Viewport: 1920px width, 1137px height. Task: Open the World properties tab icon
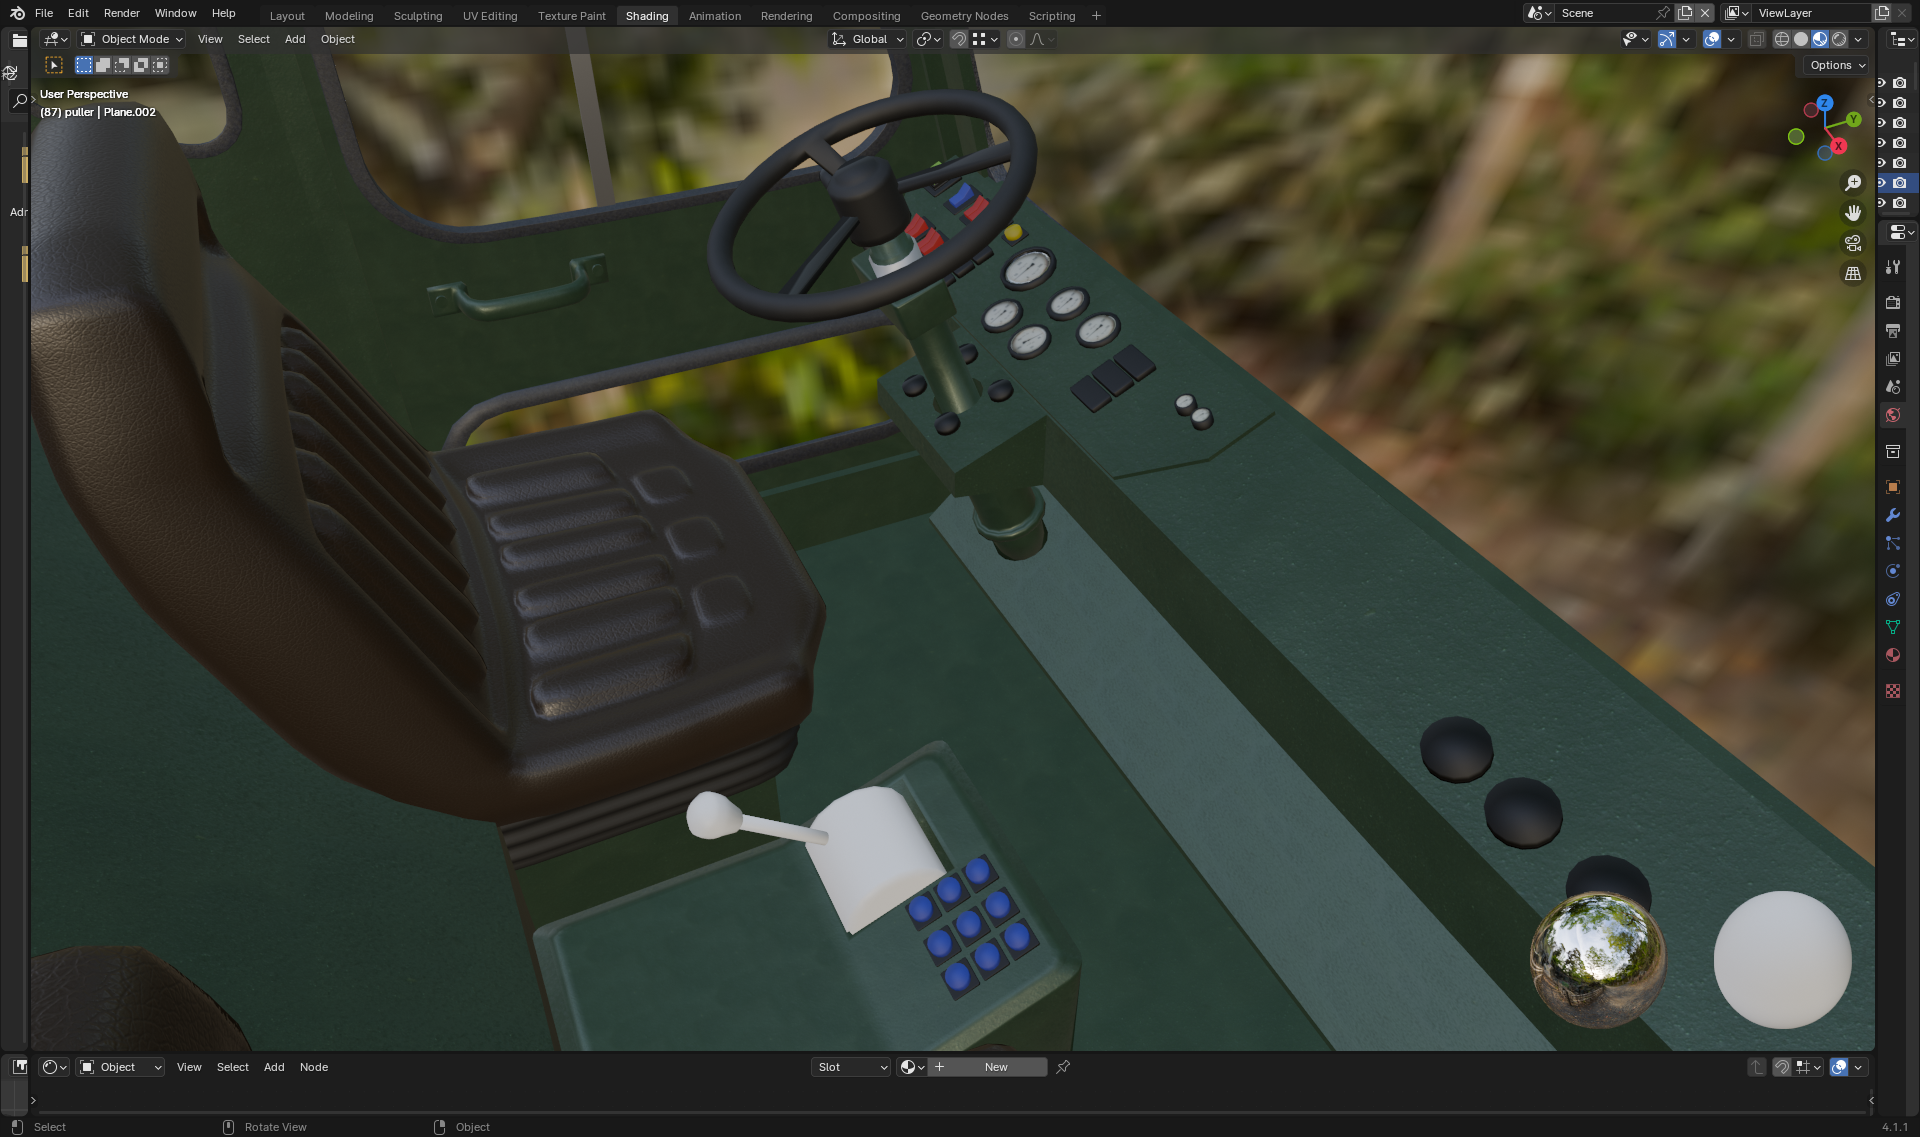(x=1893, y=415)
